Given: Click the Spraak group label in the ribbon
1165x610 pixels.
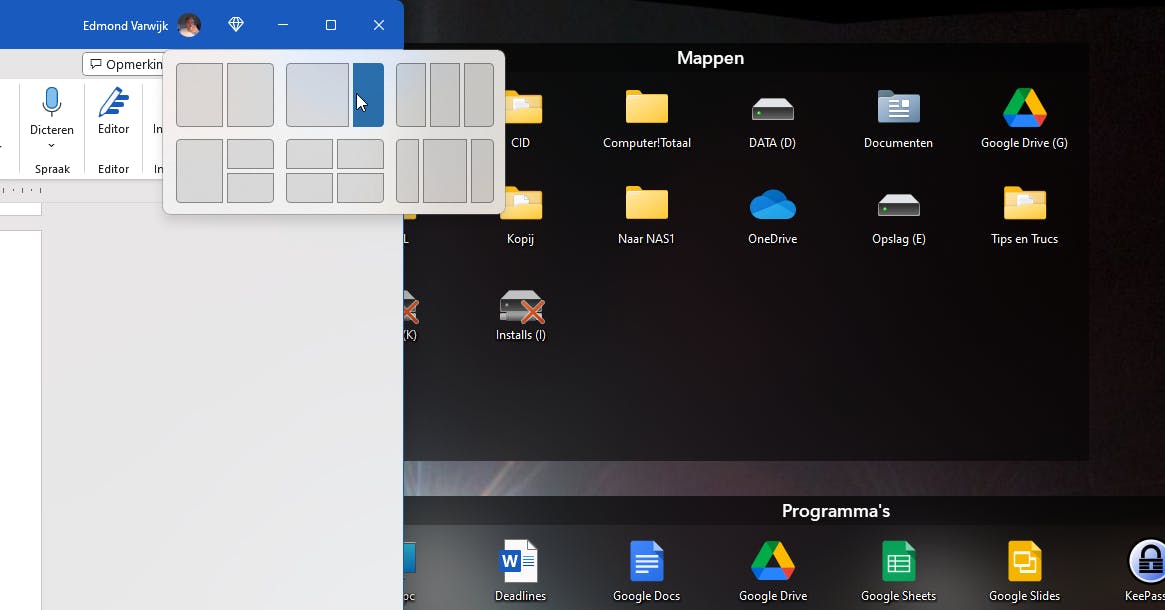Looking at the screenshot, I should (52, 169).
